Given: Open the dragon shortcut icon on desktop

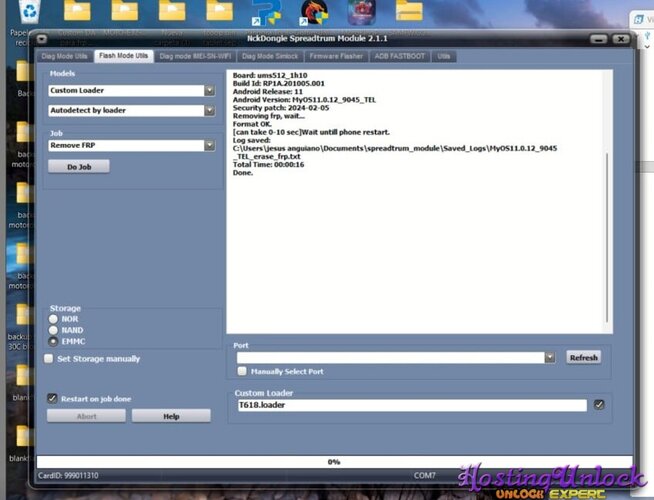Looking at the screenshot, I should tap(314, 12).
